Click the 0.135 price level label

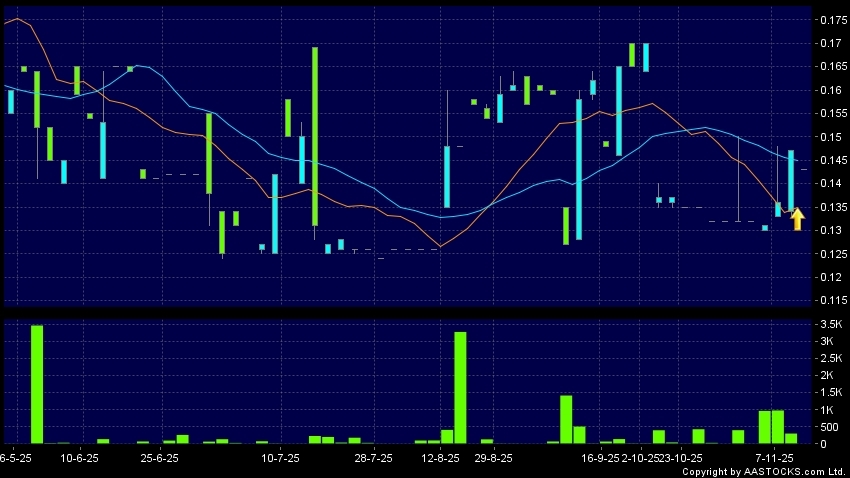click(x=831, y=207)
